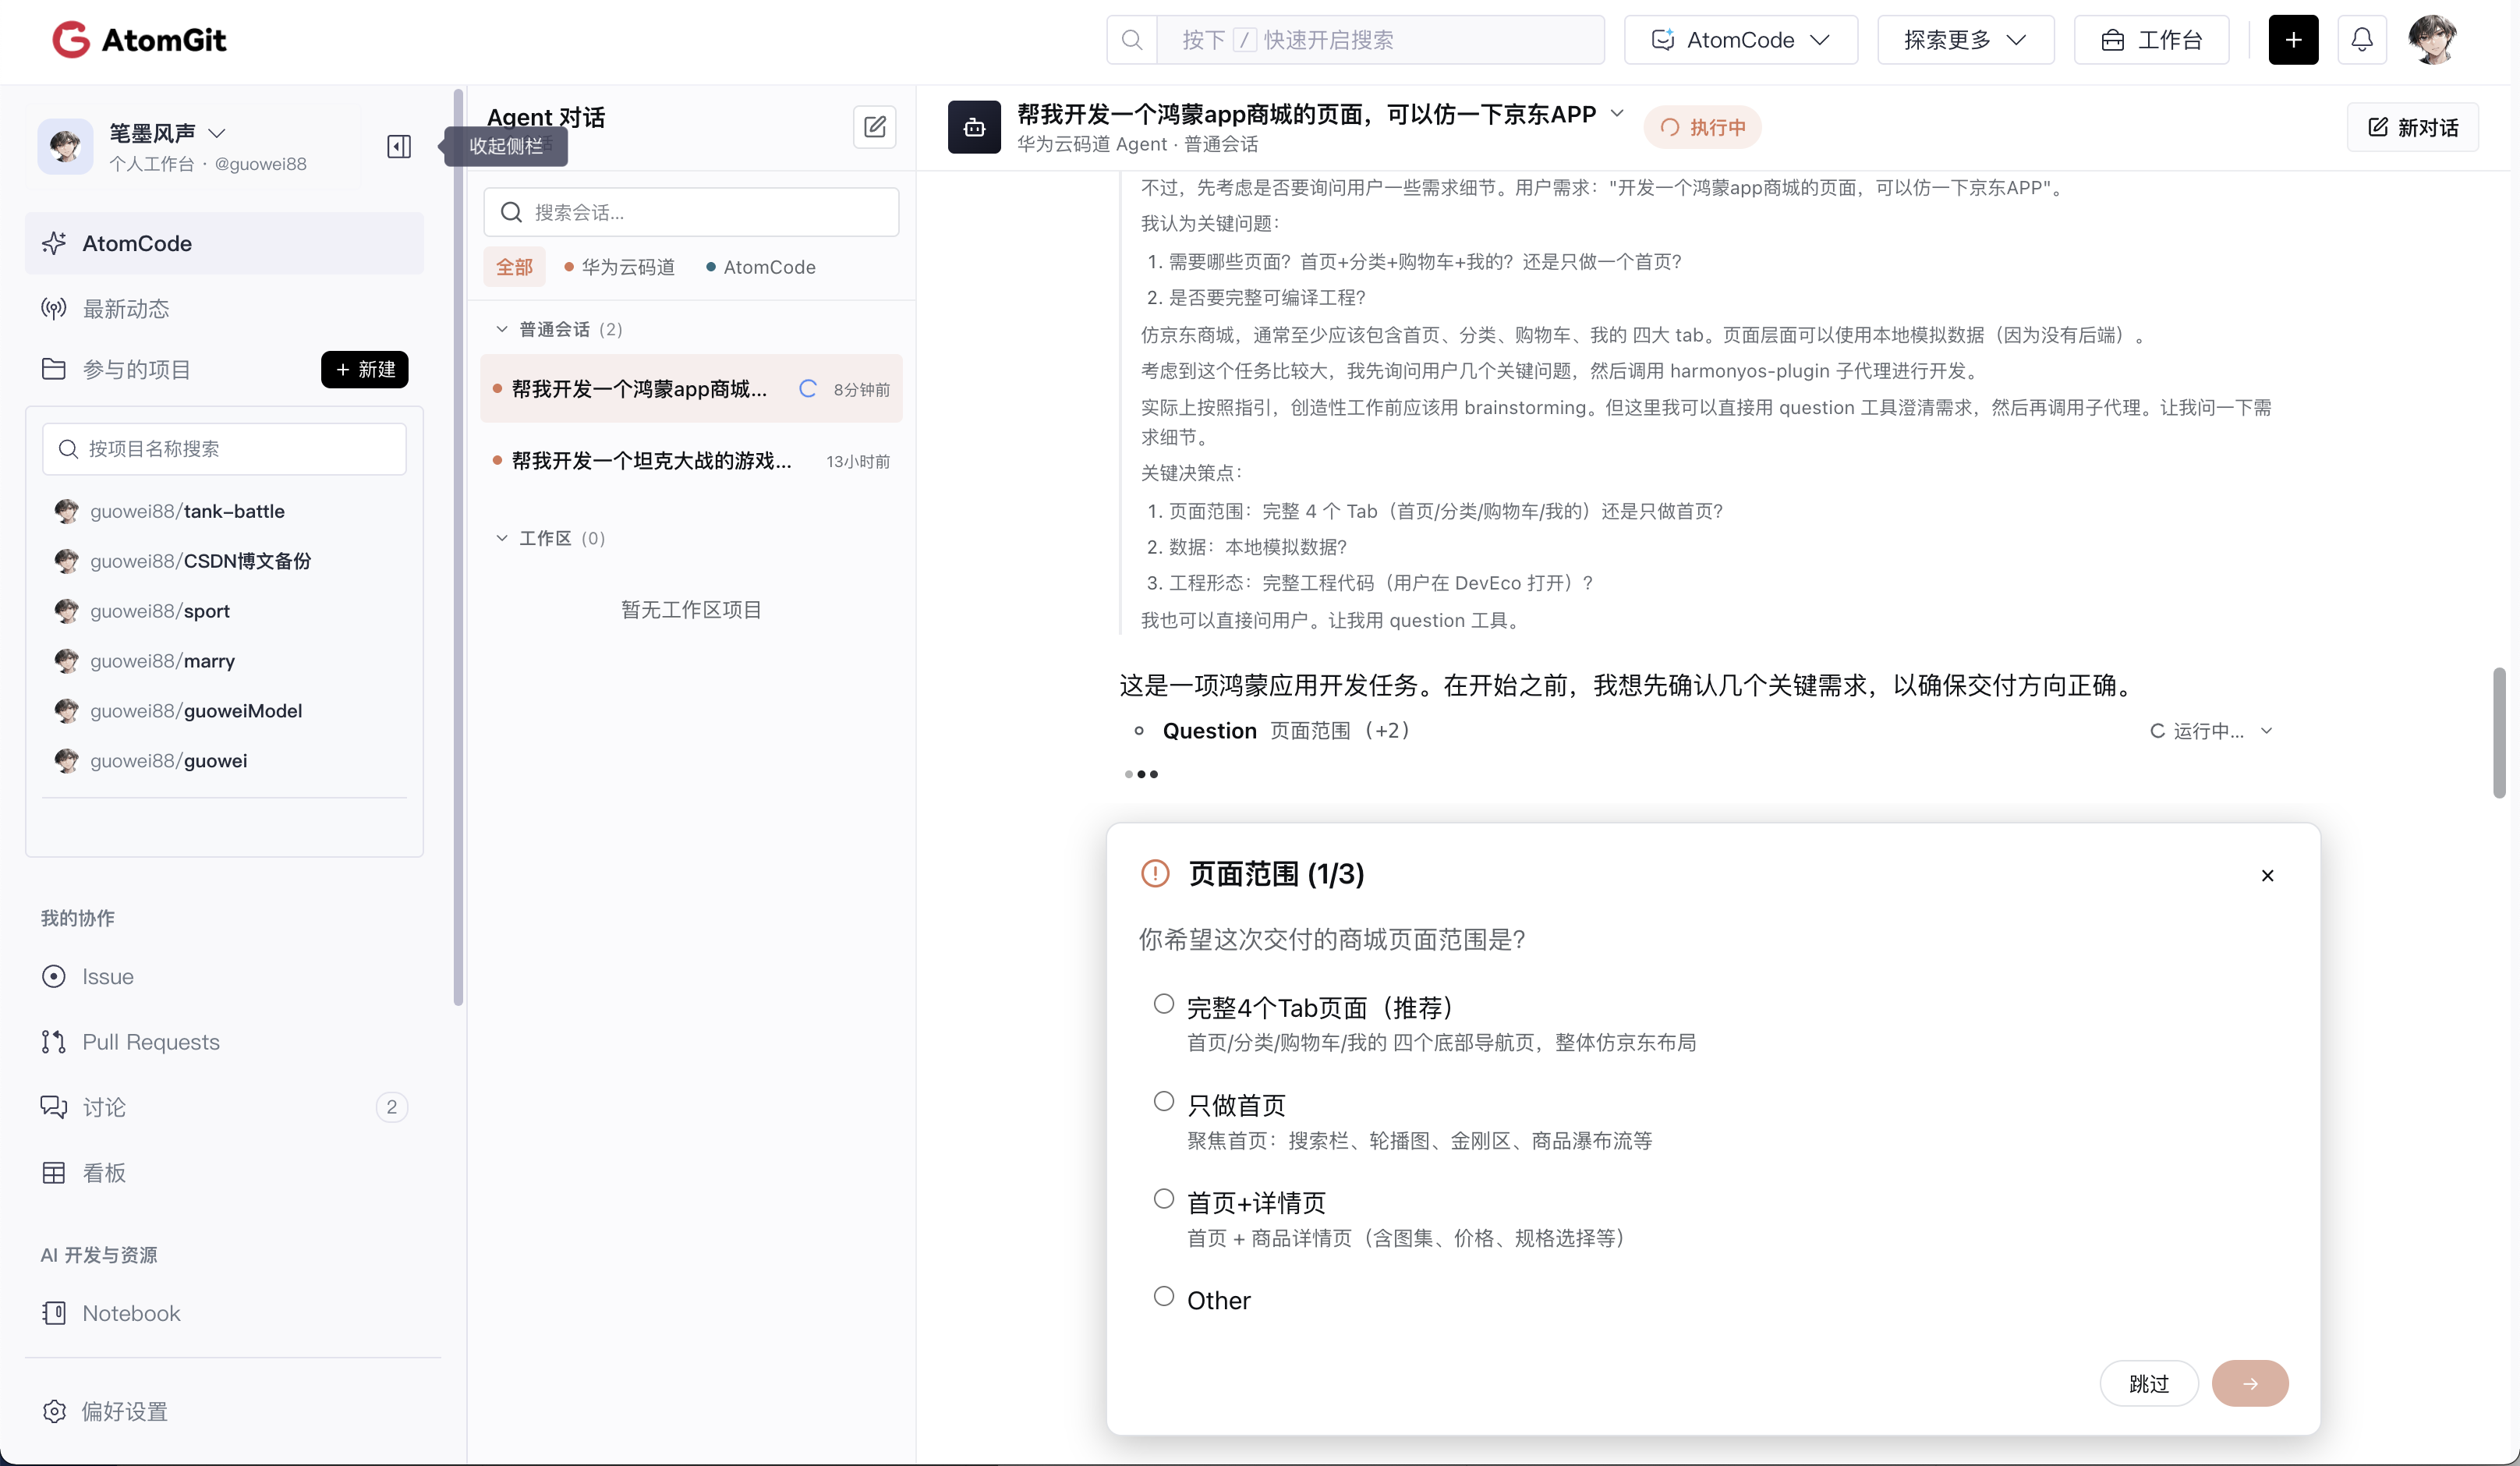Screen dimensions: 2520x1466
Task: Collapse the 普通会话 group
Action: tap(502, 329)
